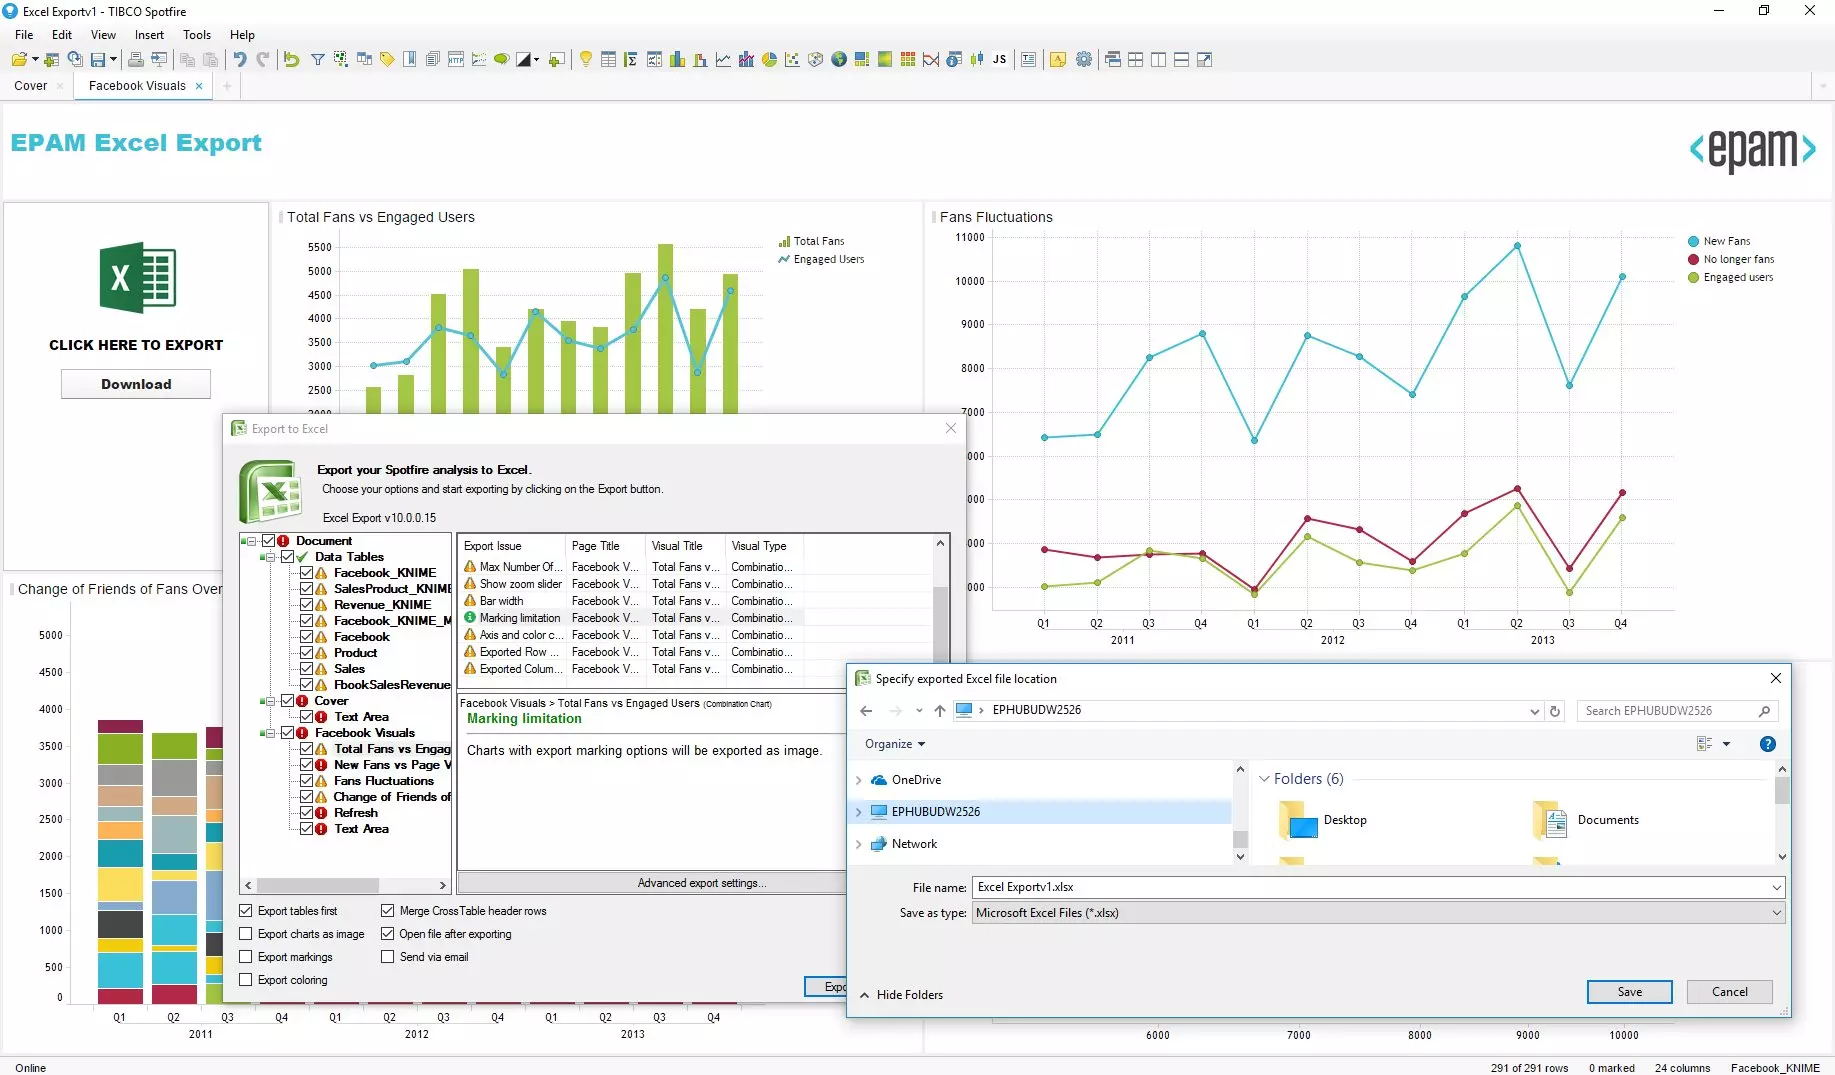Expand the OneDrive folder node
This screenshot has width=1835, height=1075.
858,780
